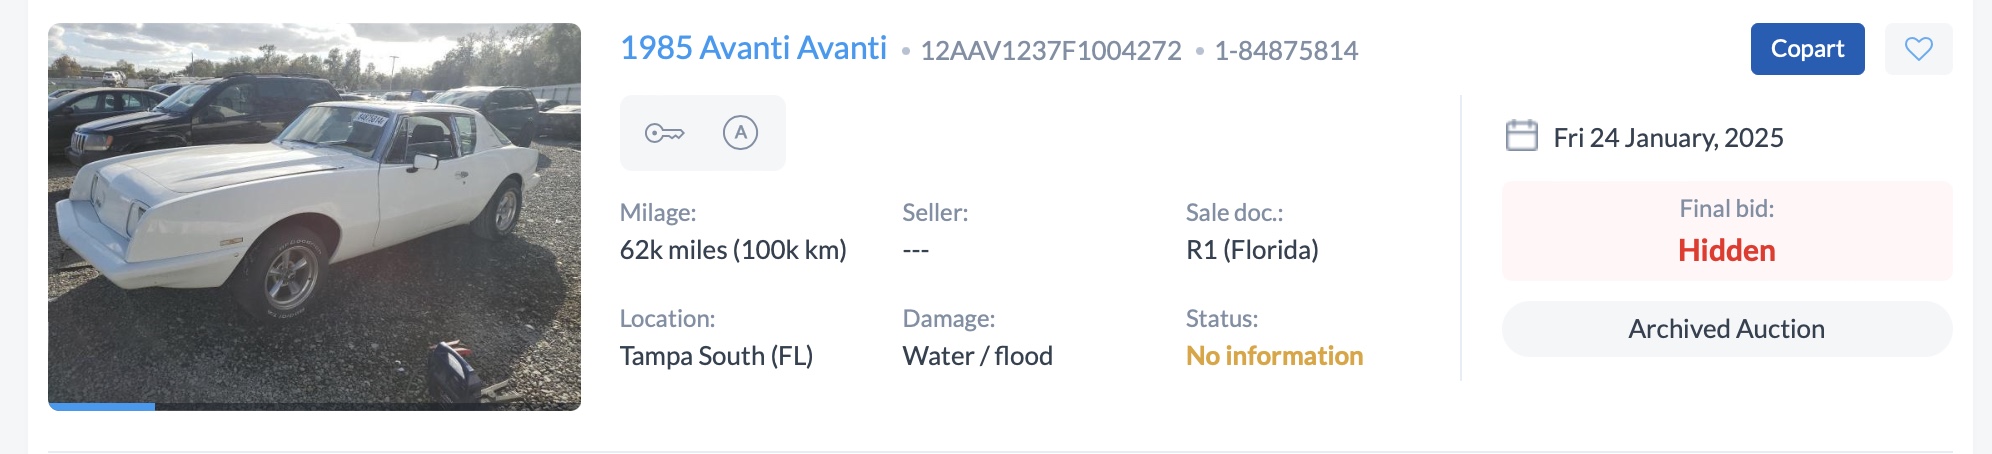Open the 1985 Avanti Avanti listing title
The height and width of the screenshot is (454, 1992).
(753, 48)
